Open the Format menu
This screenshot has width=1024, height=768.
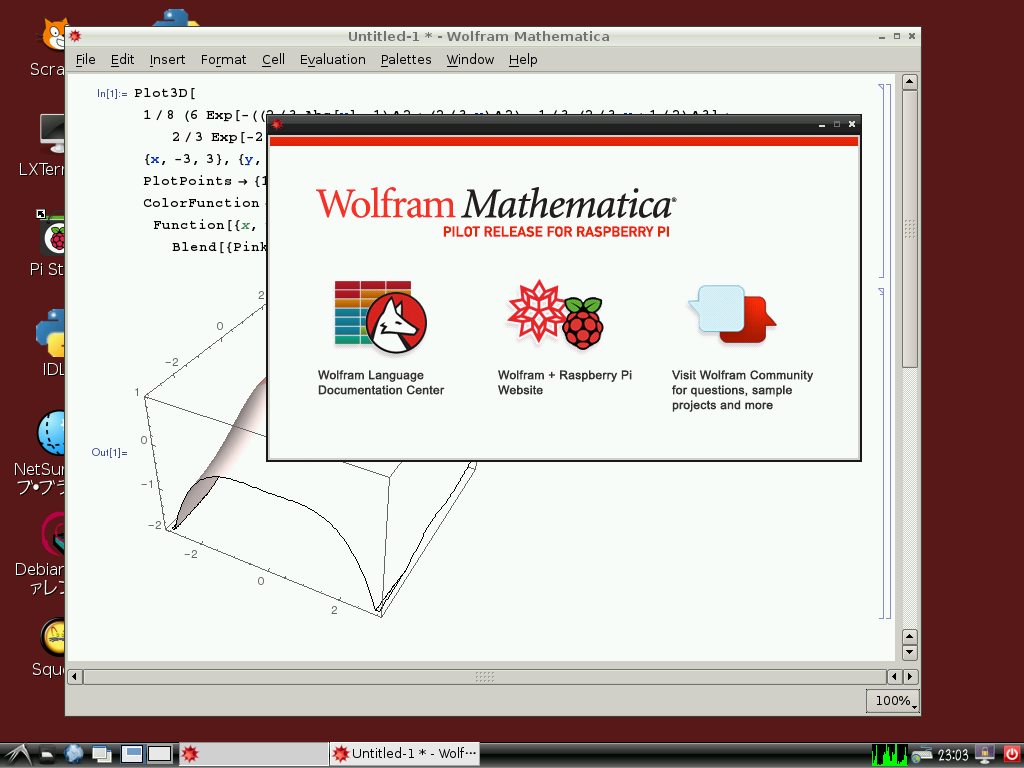[223, 59]
